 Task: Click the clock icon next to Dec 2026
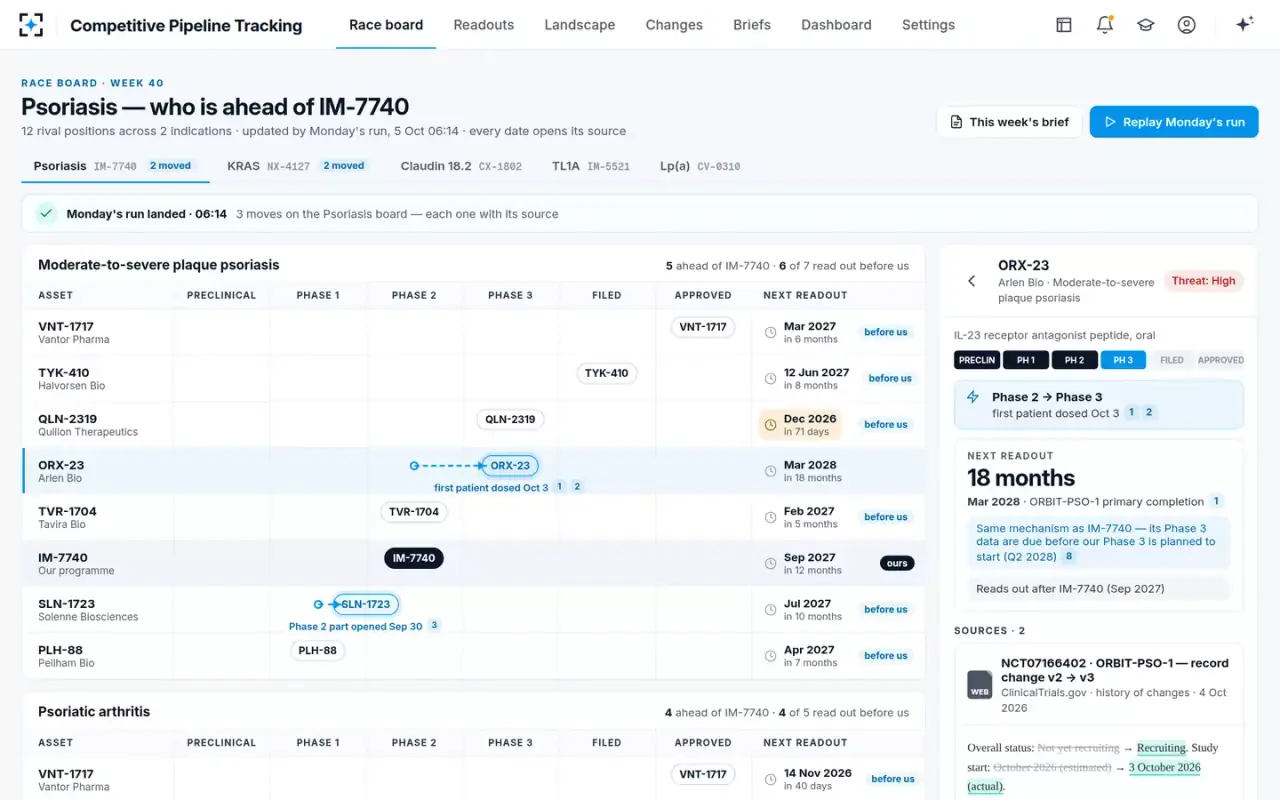click(770, 425)
